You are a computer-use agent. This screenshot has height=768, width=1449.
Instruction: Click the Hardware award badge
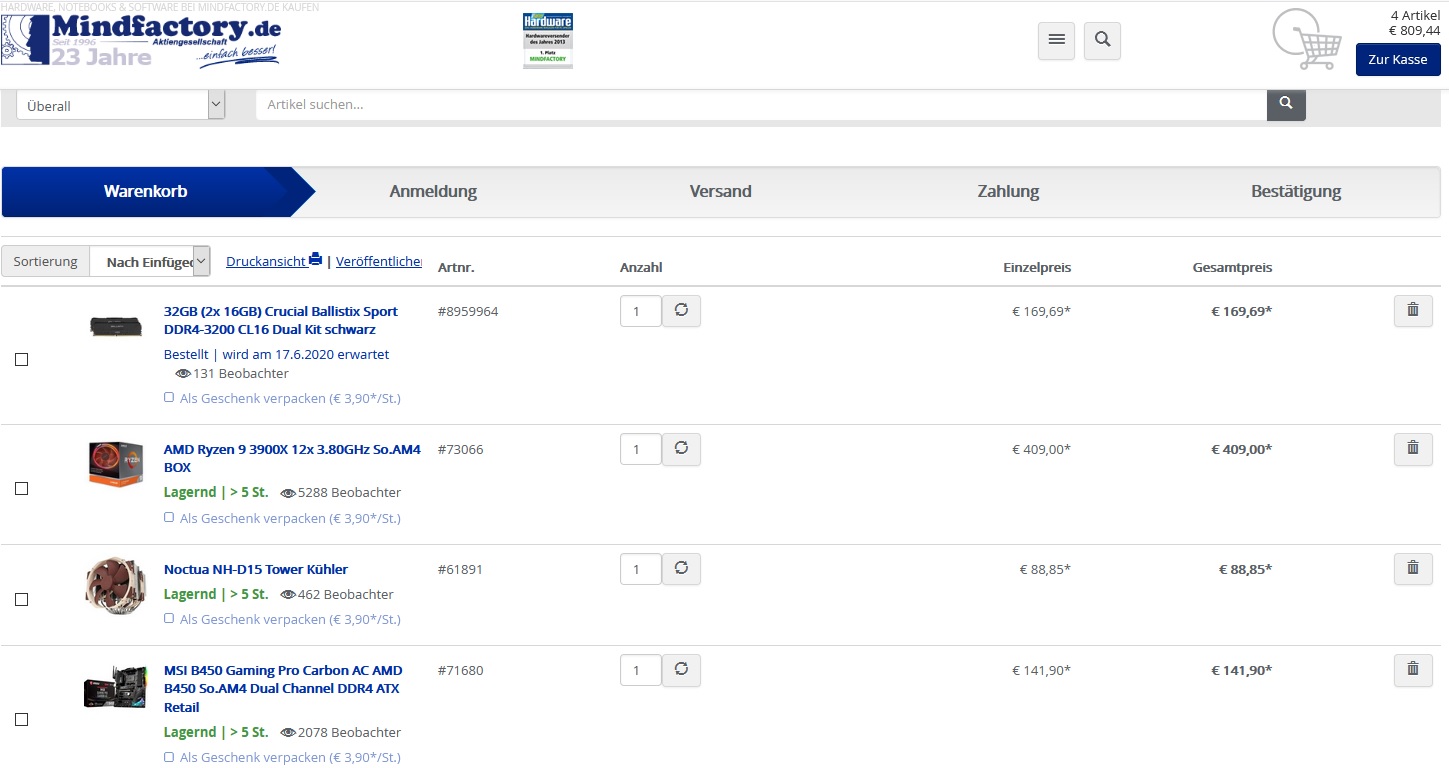548,40
